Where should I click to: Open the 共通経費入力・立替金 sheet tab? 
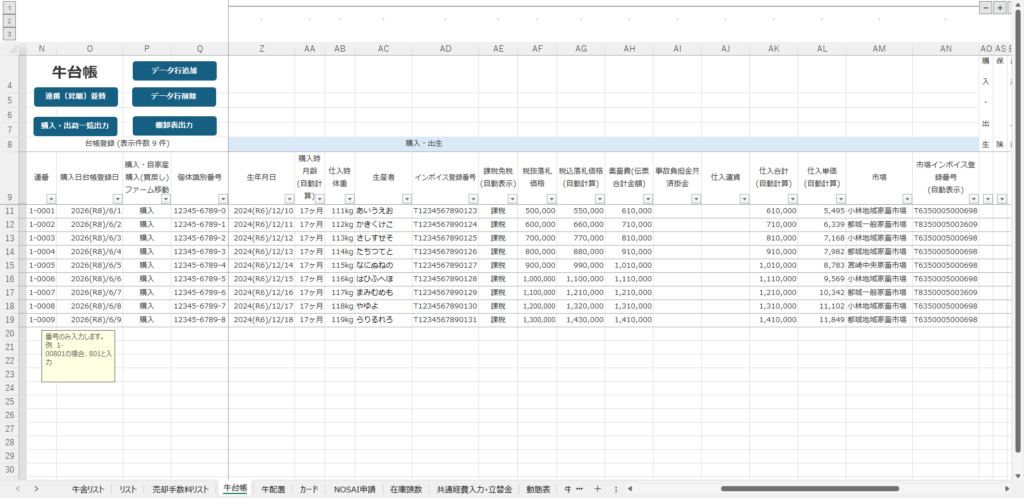pos(474,489)
